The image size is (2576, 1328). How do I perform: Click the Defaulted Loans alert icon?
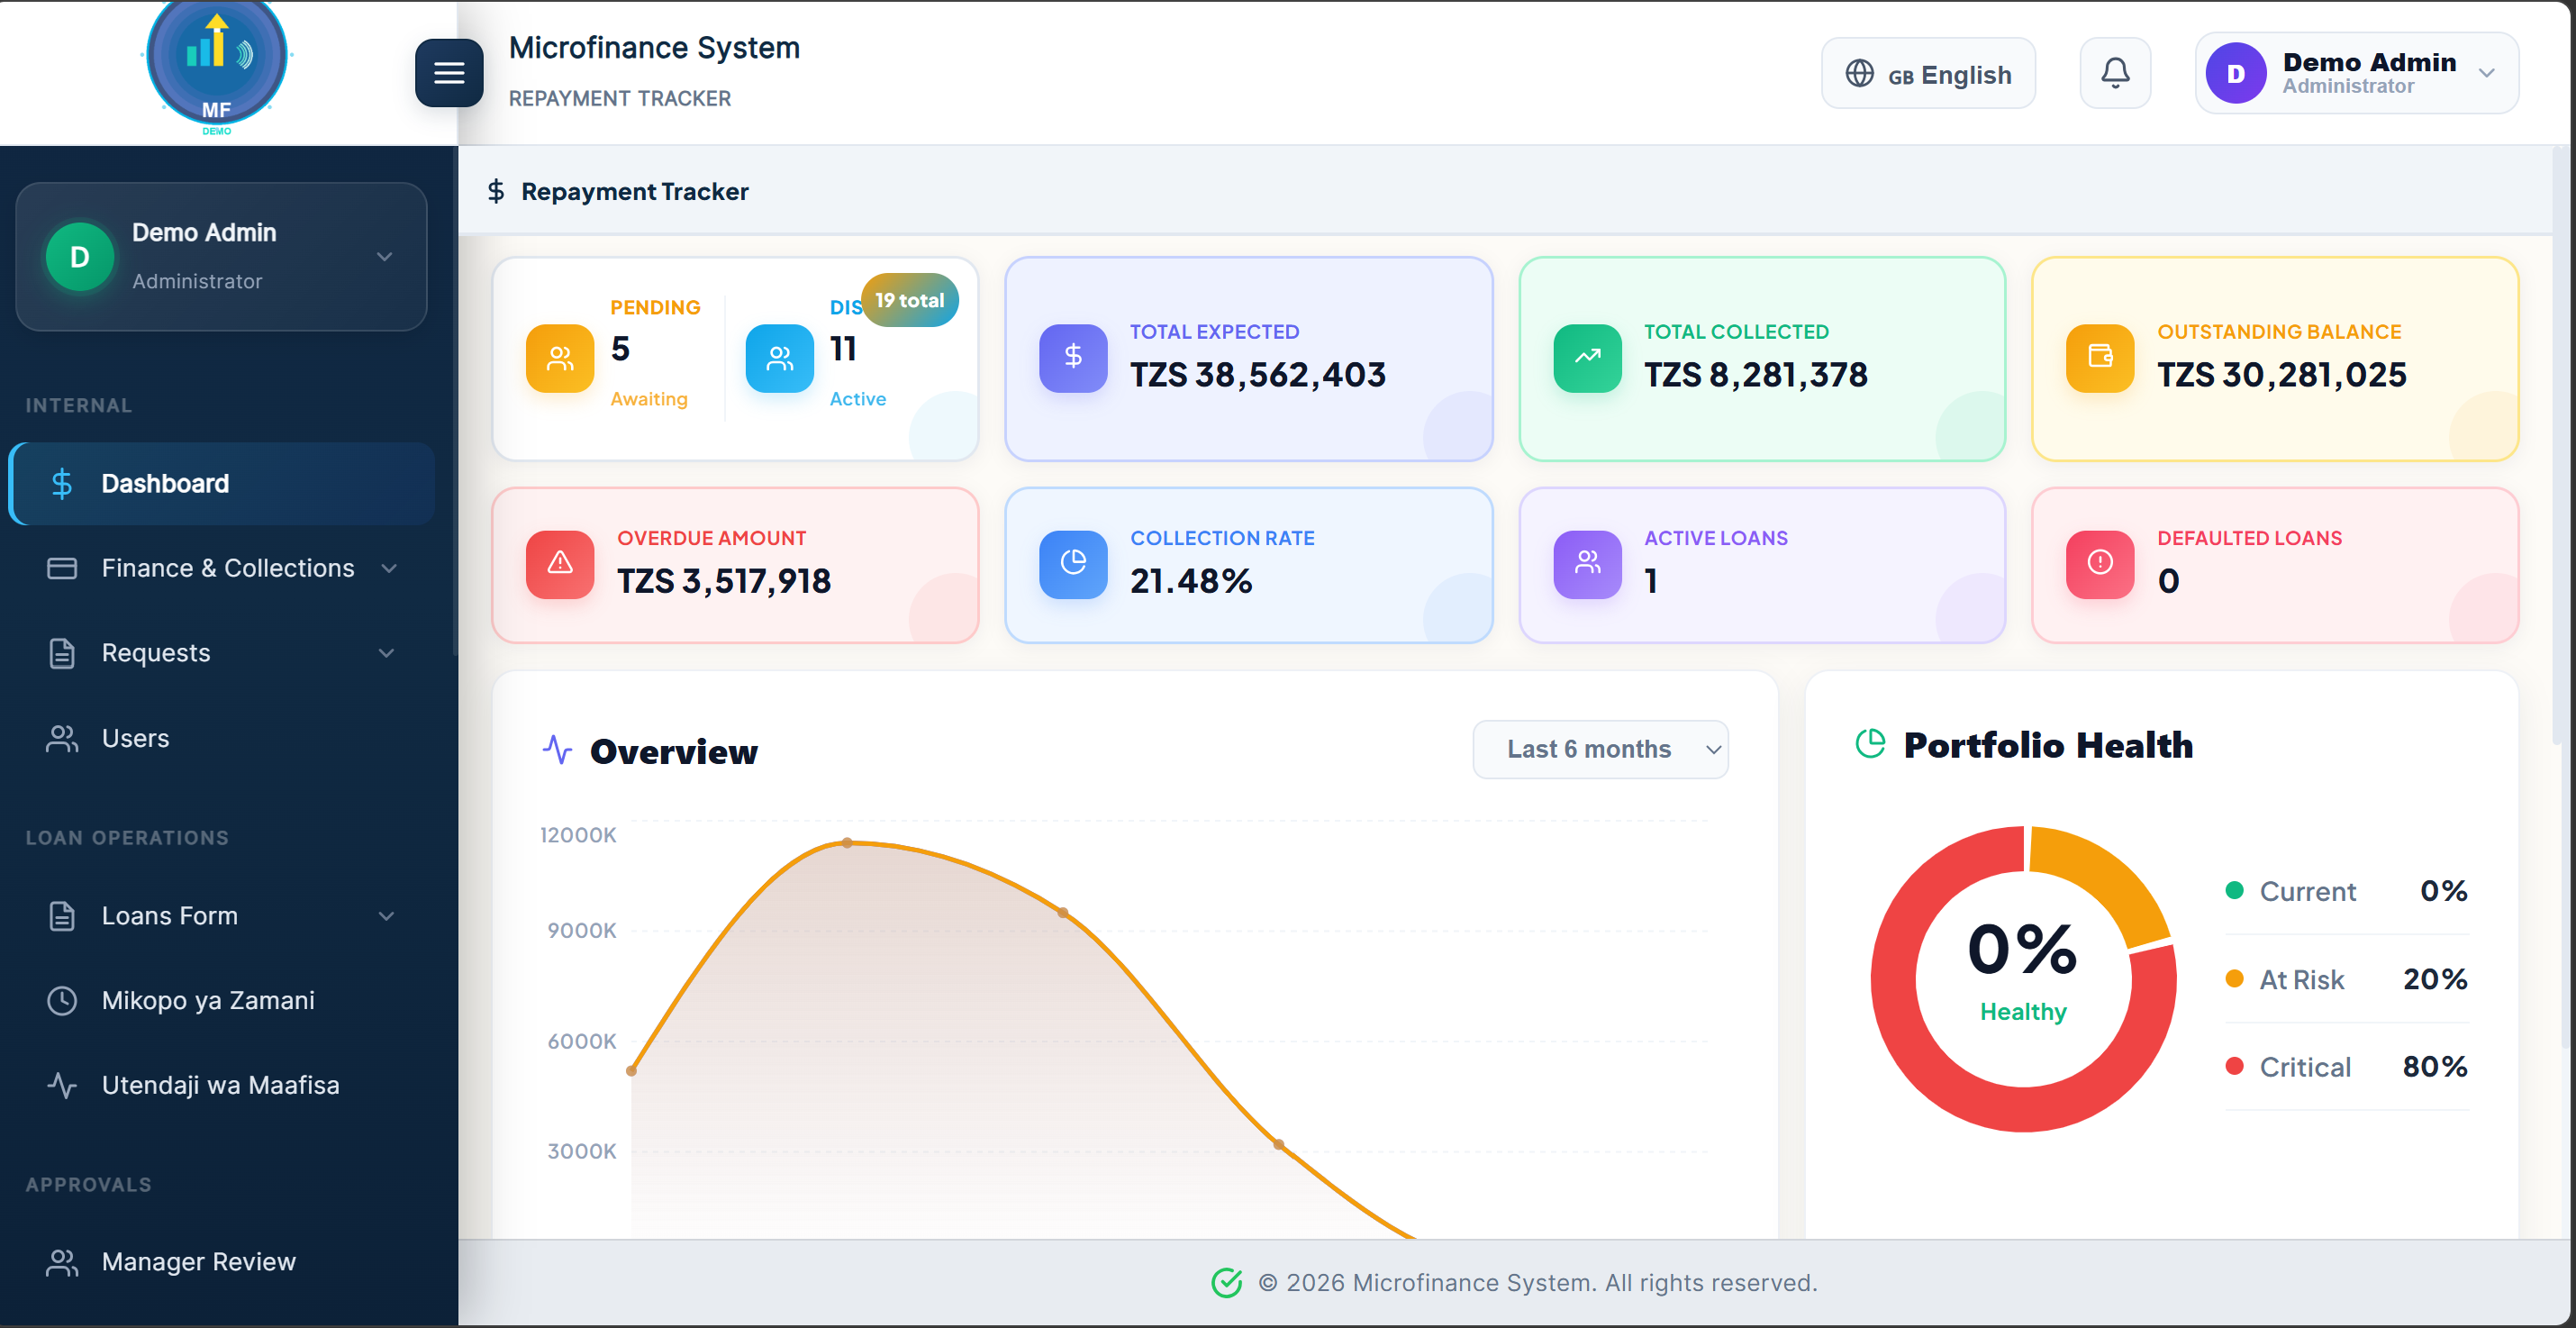2100,564
